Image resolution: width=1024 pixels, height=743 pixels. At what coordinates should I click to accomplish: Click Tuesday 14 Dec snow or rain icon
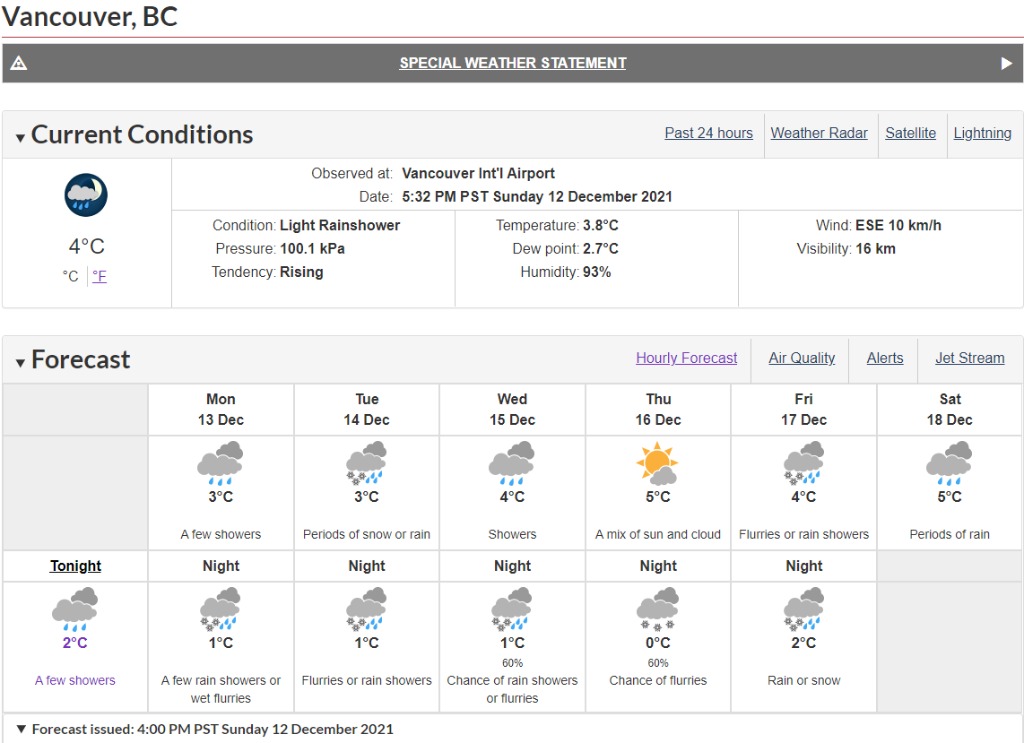tap(366, 464)
